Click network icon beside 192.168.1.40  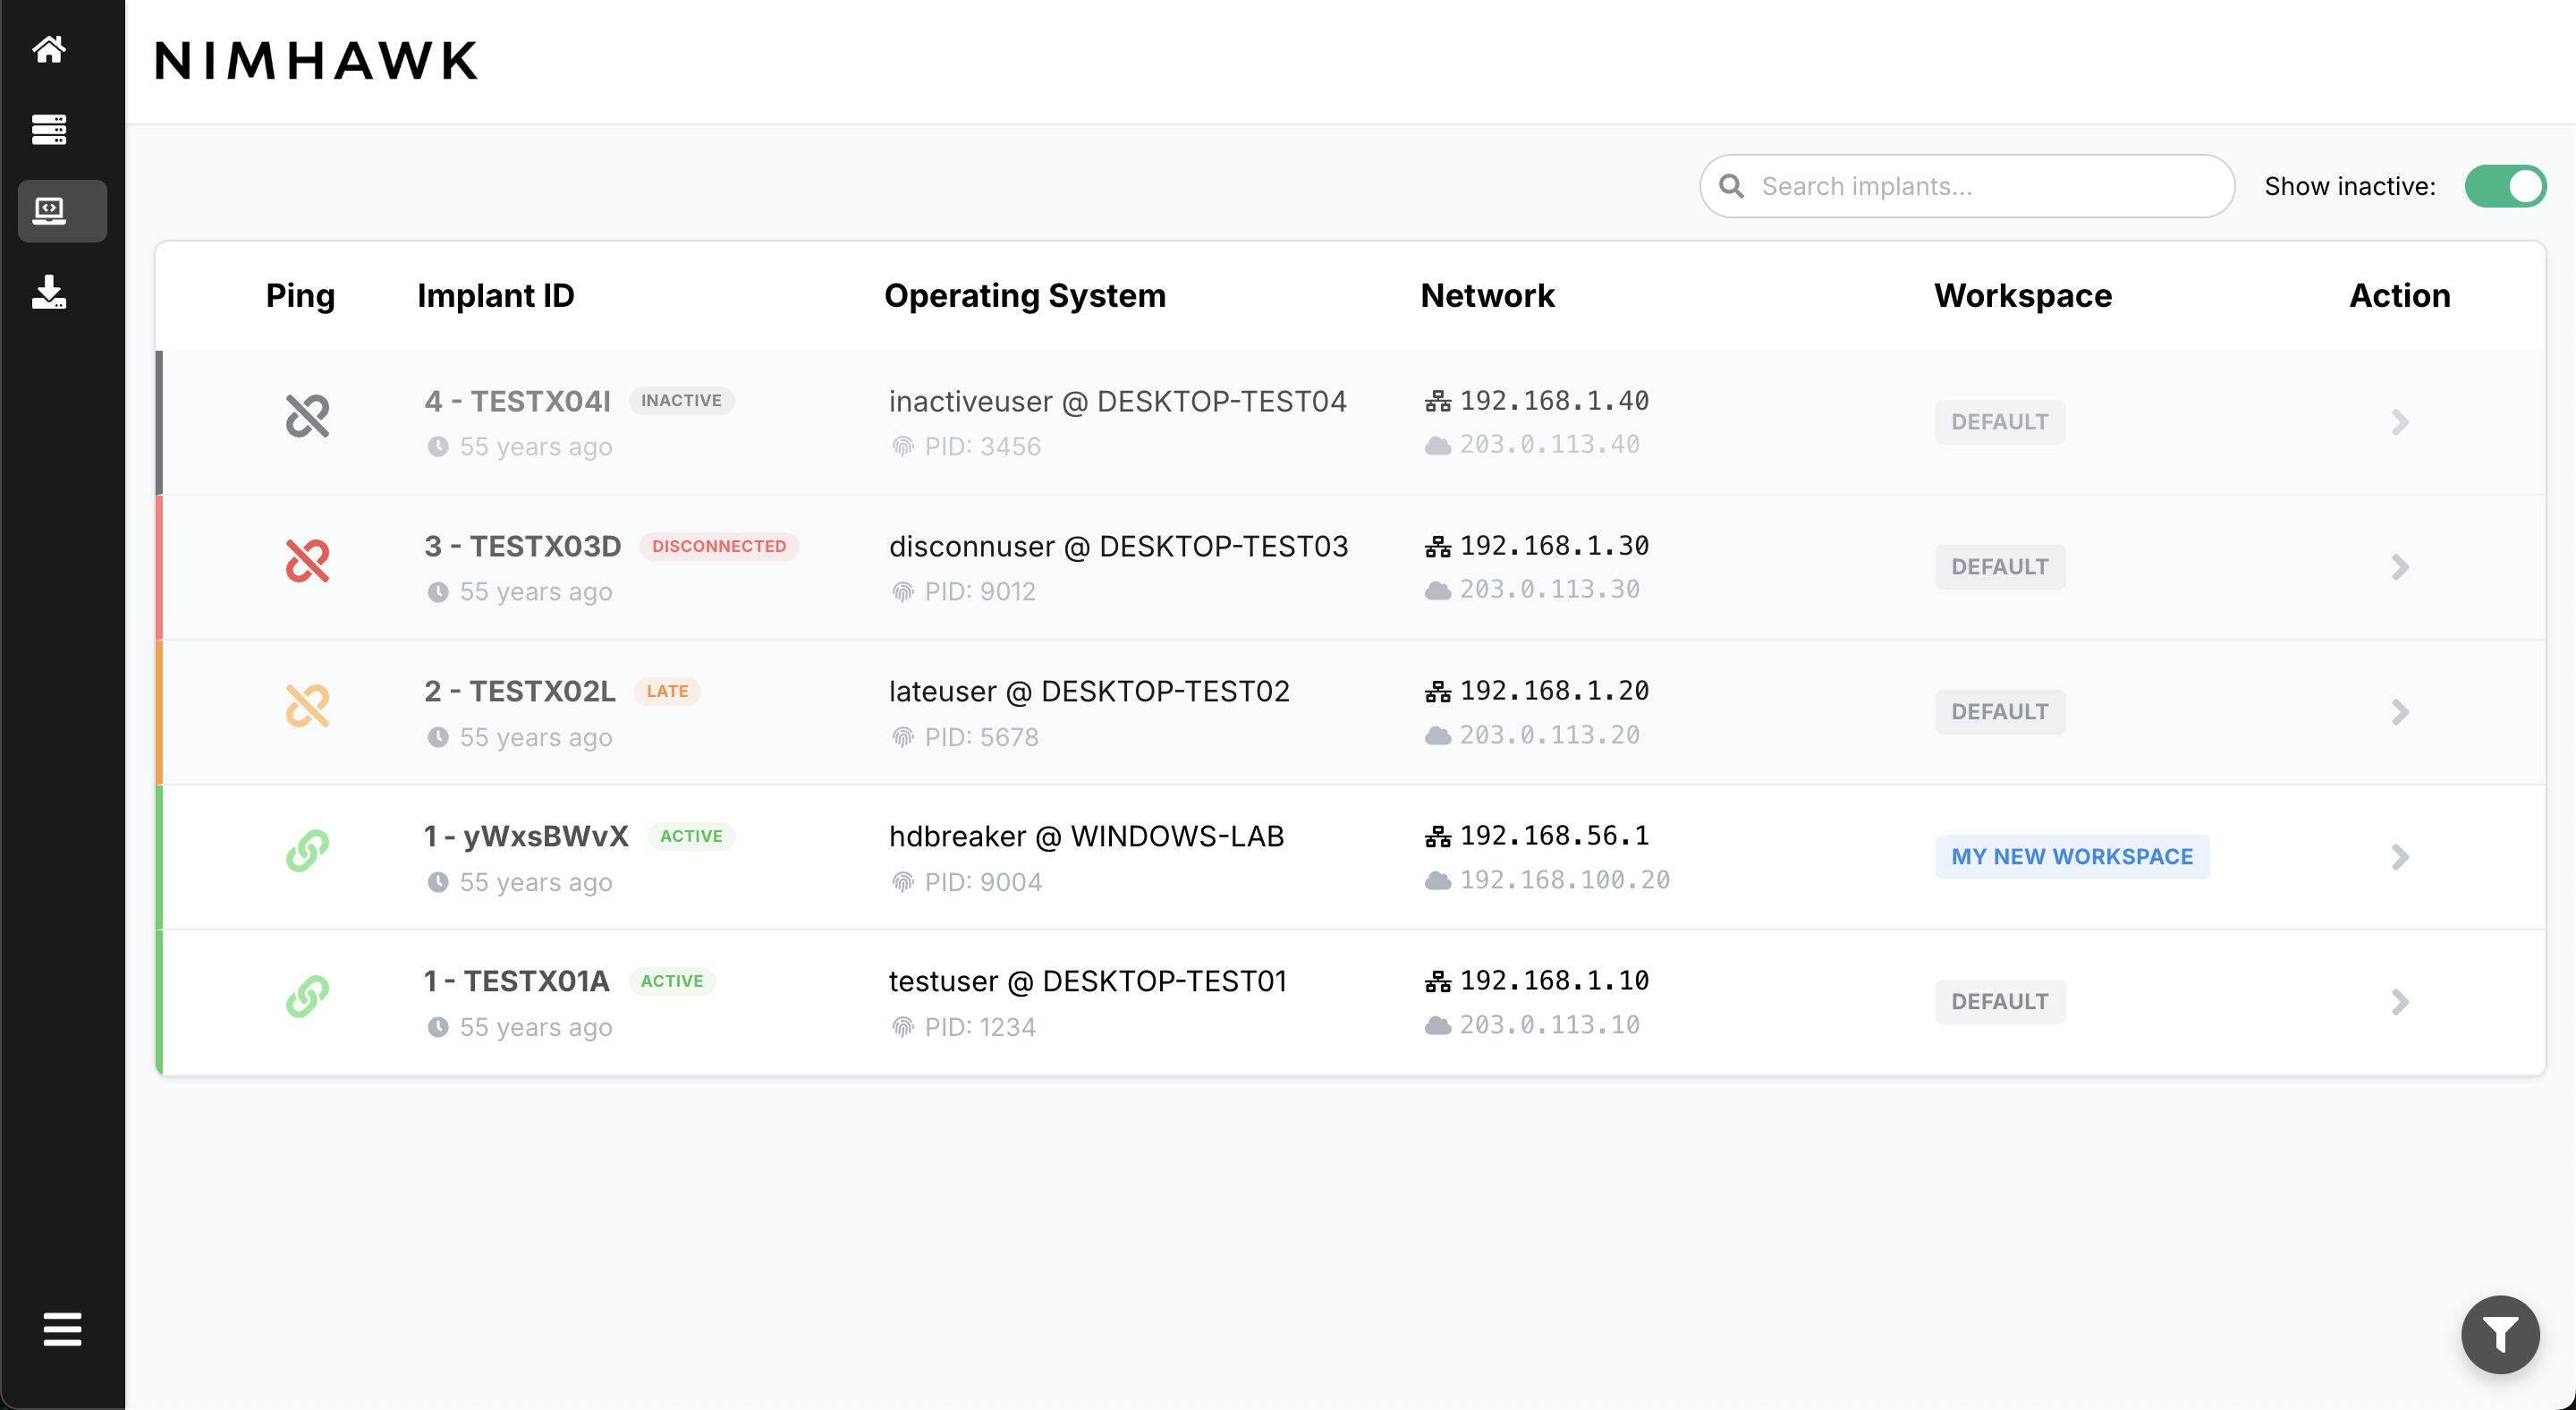point(1438,401)
